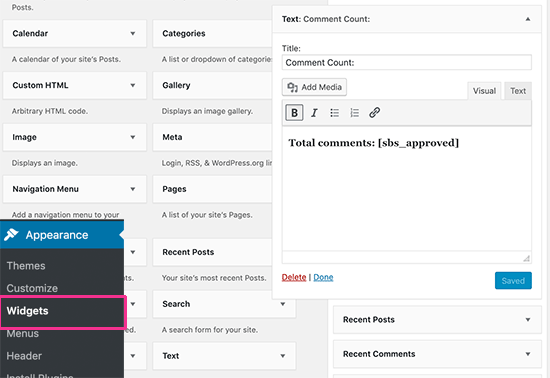Expand the Recent Posts sidebar widget
The height and width of the screenshot is (378, 550).
[528, 319]
